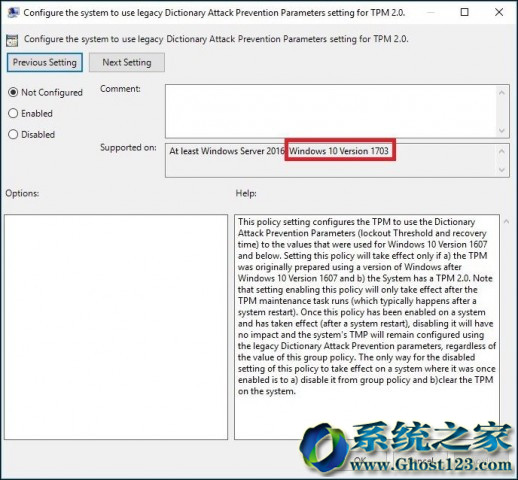Maximize the policy dialog window
Viewport: 518px width, 480px height.
click(x=464, y=12)
